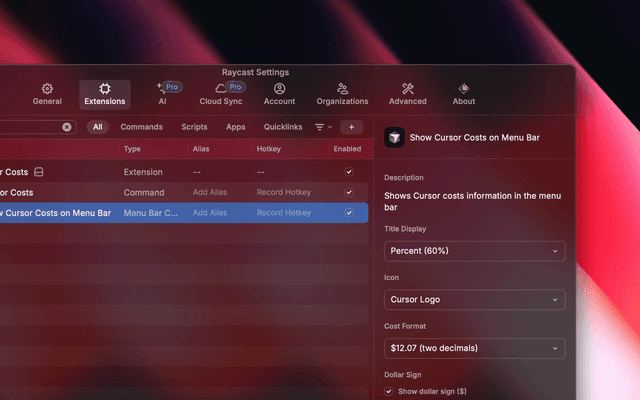
Task: Clear the search field with X icon
Action: tap(67, 127)
